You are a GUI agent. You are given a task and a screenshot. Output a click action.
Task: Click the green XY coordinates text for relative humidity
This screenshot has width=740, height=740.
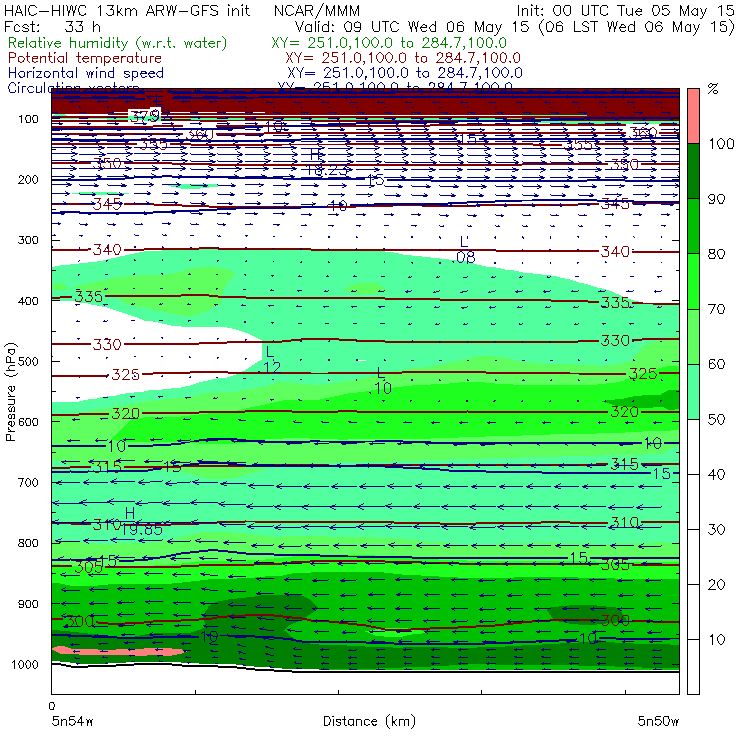[x=389, y=43]
